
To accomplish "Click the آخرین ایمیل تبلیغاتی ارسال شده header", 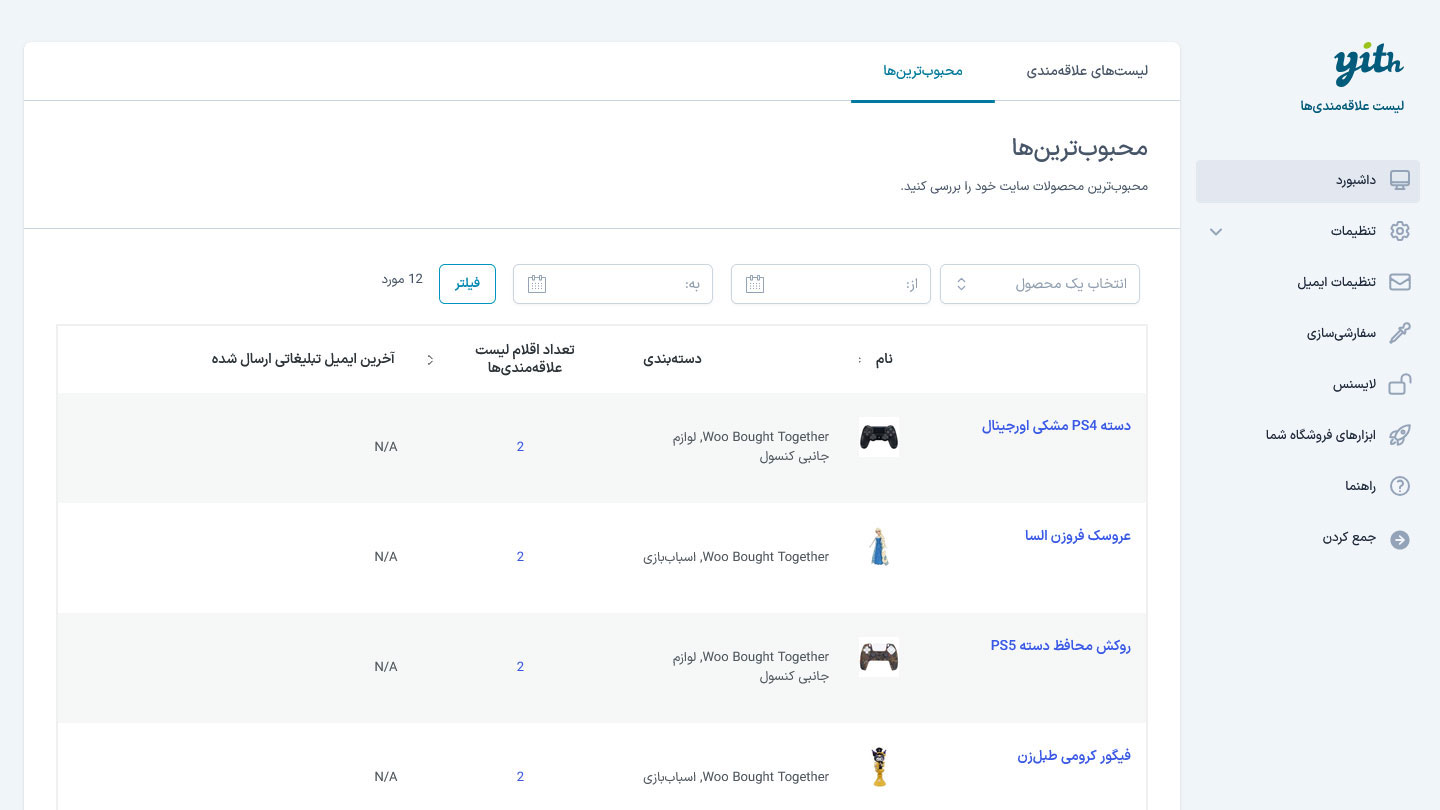I will tap(303, 359).
